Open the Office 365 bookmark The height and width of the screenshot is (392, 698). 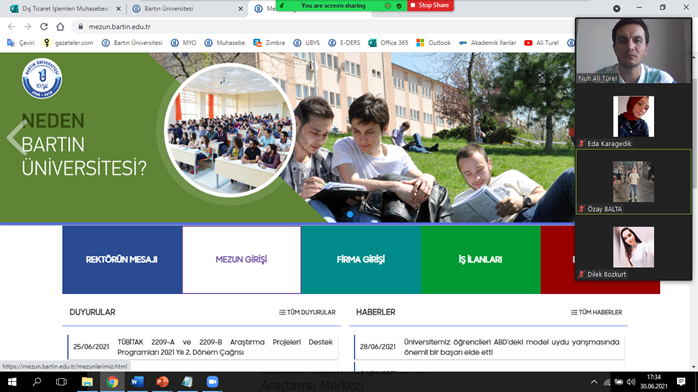click(x=388, y=43)
